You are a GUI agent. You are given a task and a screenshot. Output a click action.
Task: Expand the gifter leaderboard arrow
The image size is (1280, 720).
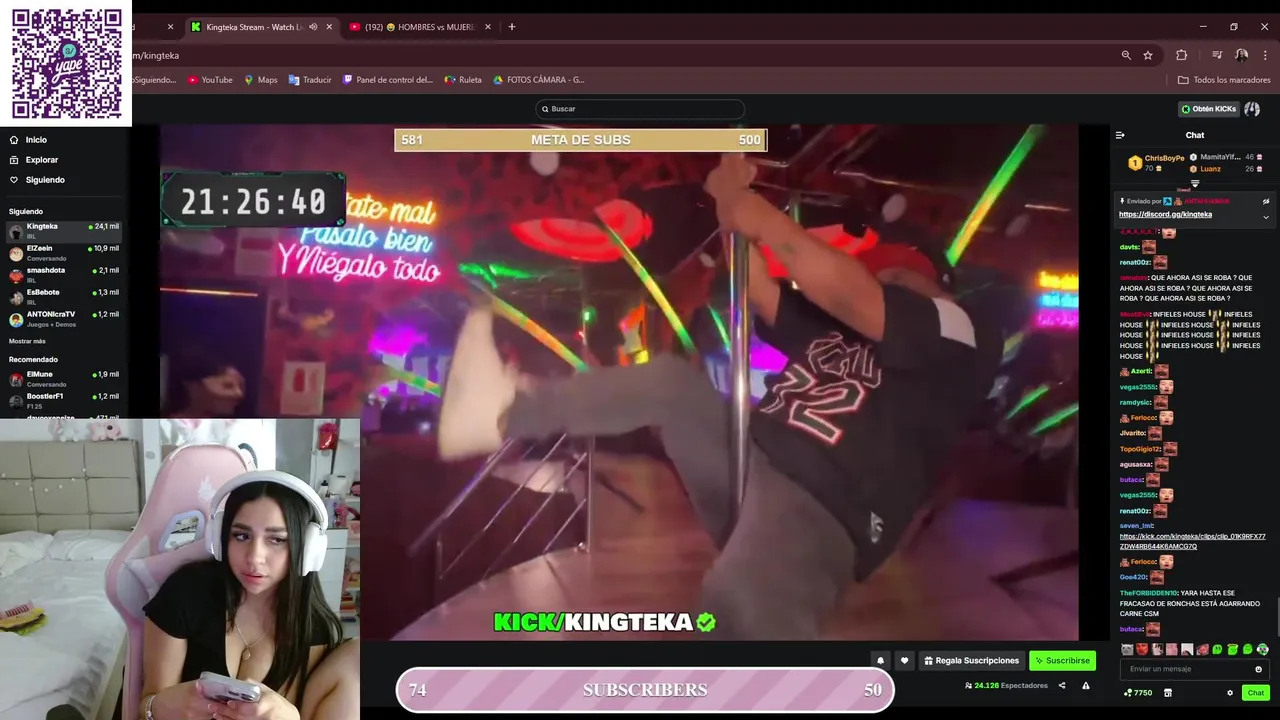point(1194,184)
